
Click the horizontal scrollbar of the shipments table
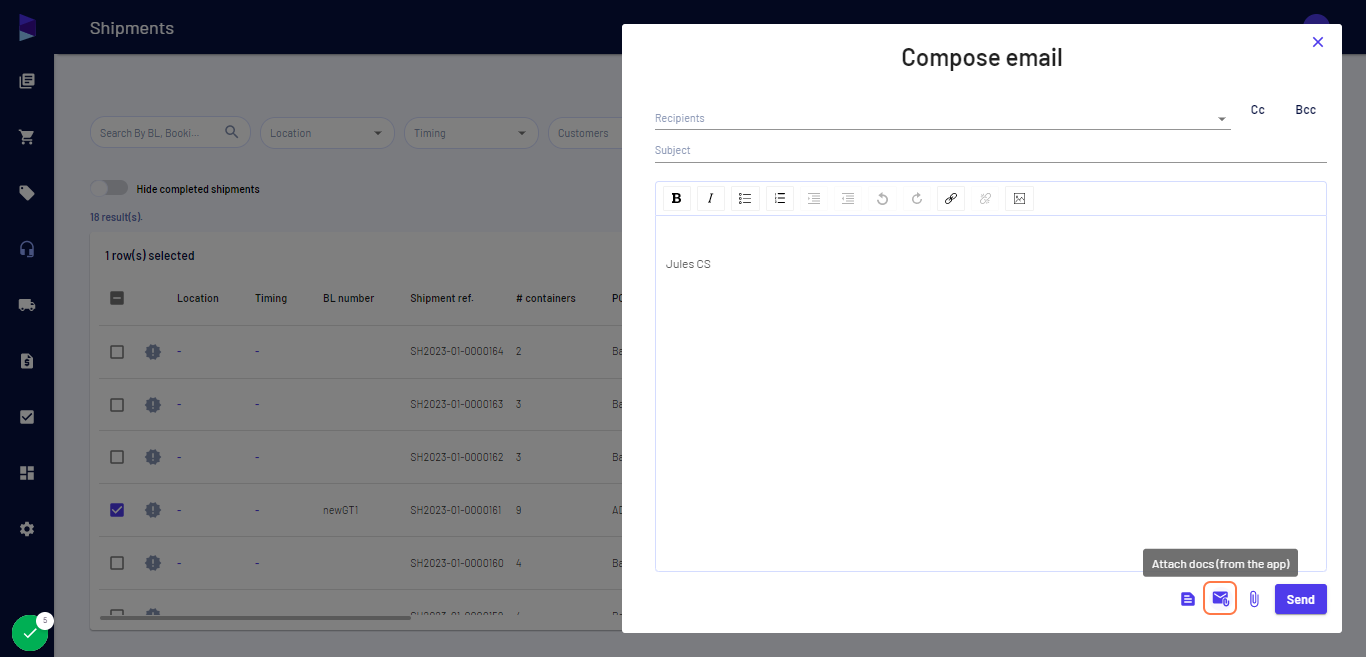point(257,618)
